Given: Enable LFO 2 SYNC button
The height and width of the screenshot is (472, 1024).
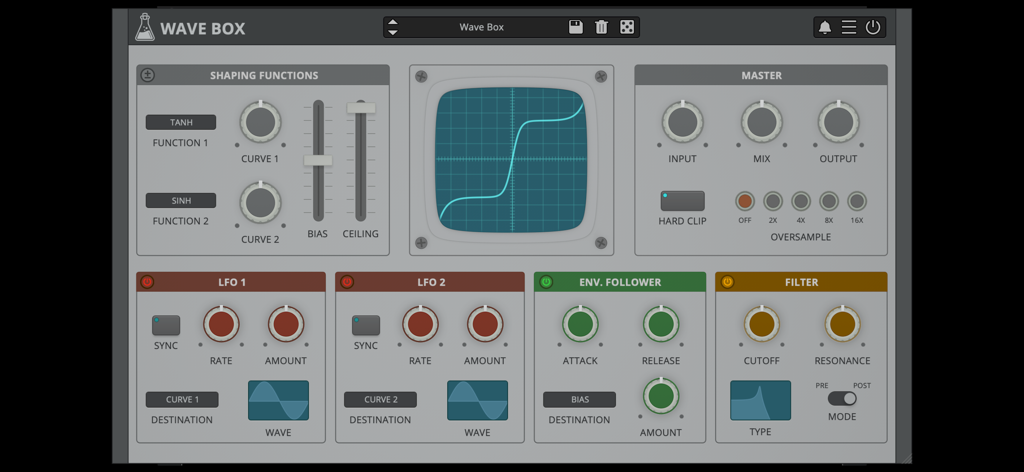Looking at the screenshot, I should [366, 325].
